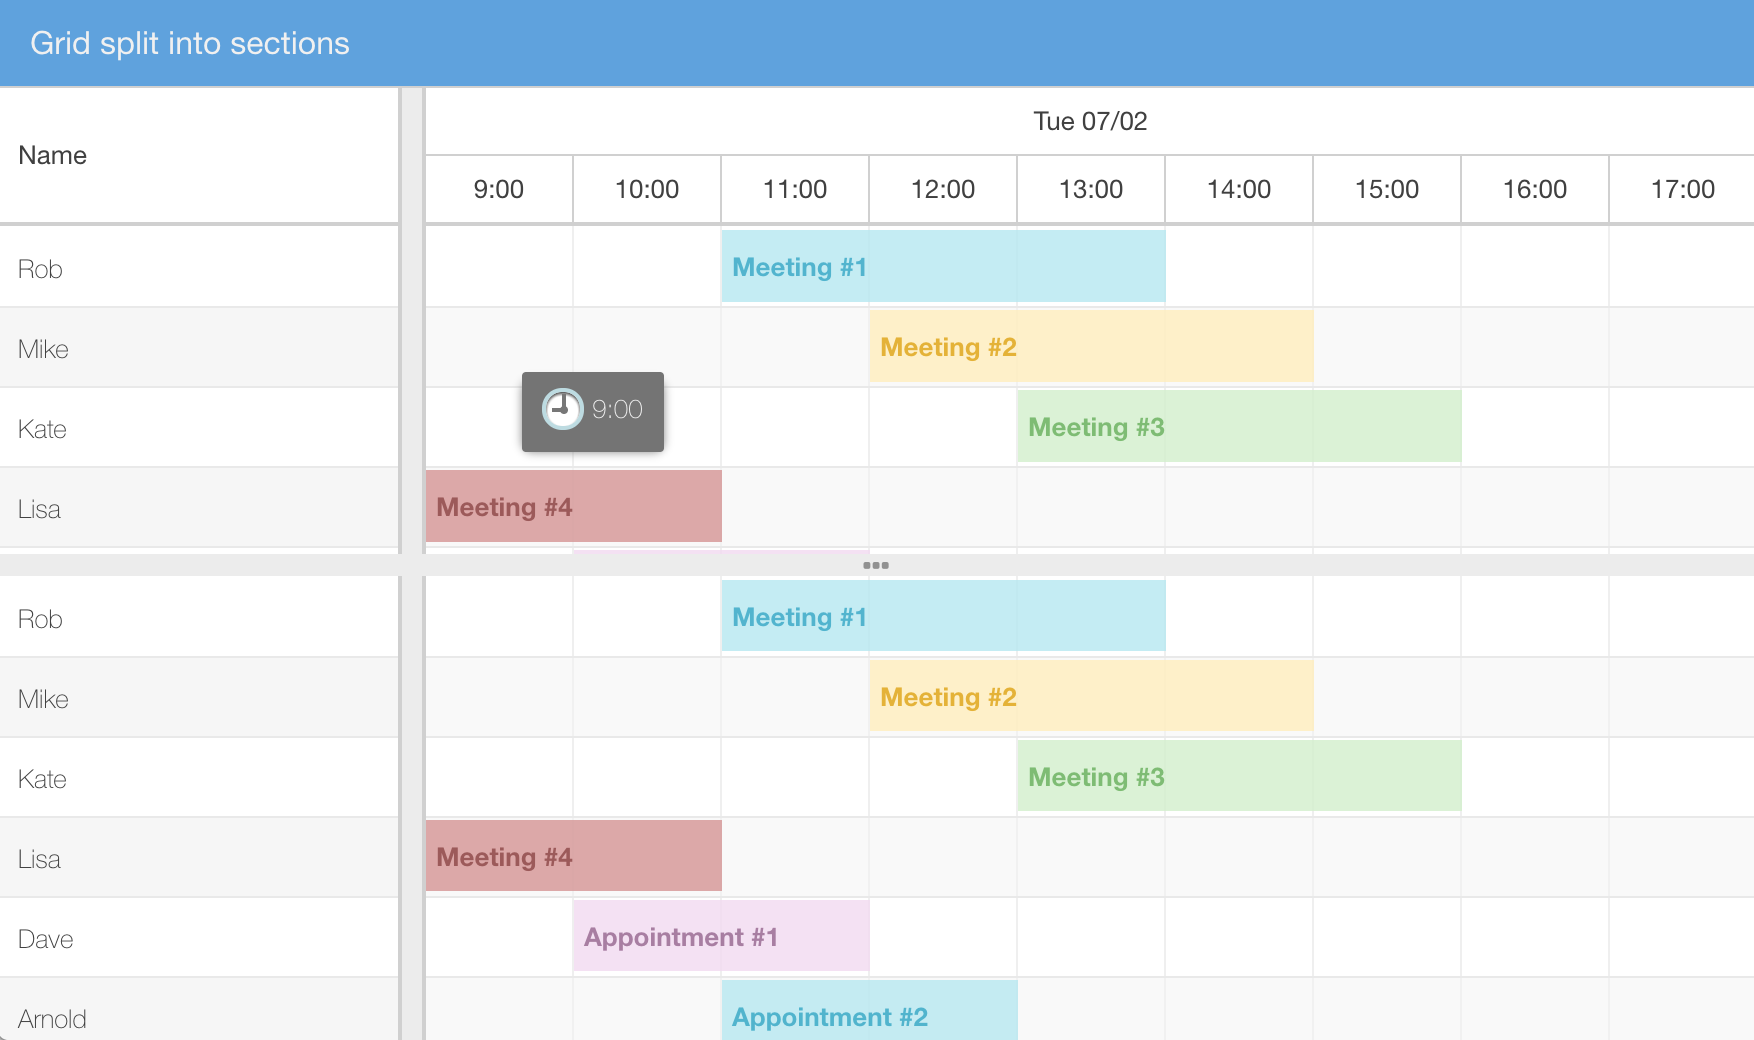Select Meeting #2 in Mike's top row
This screenshot has width=1754, height=1040.
(1089, 346)
